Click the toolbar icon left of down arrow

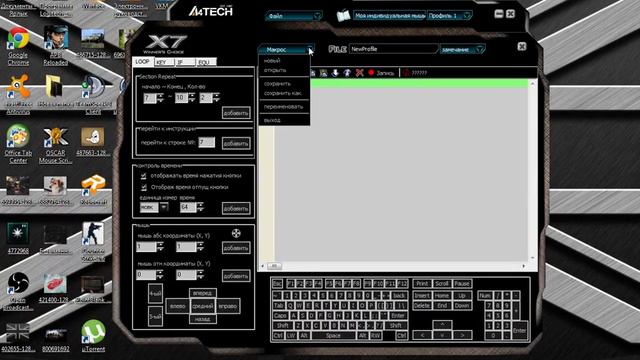[323, 73]
